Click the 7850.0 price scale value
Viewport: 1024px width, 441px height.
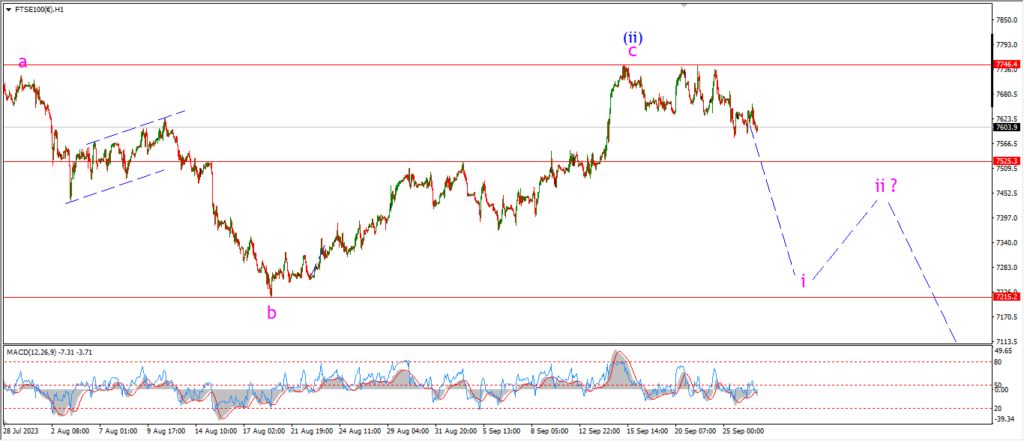click(1005, 20)
